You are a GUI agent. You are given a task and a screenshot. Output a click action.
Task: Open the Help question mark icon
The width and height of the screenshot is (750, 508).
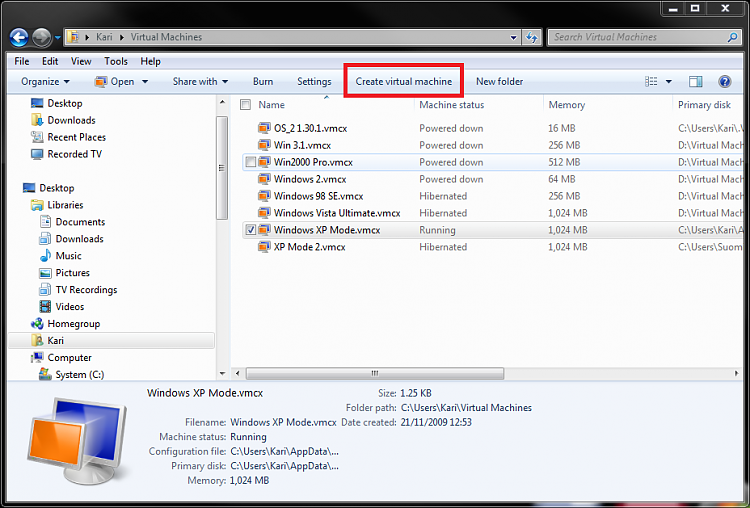[x=725, y=81]
